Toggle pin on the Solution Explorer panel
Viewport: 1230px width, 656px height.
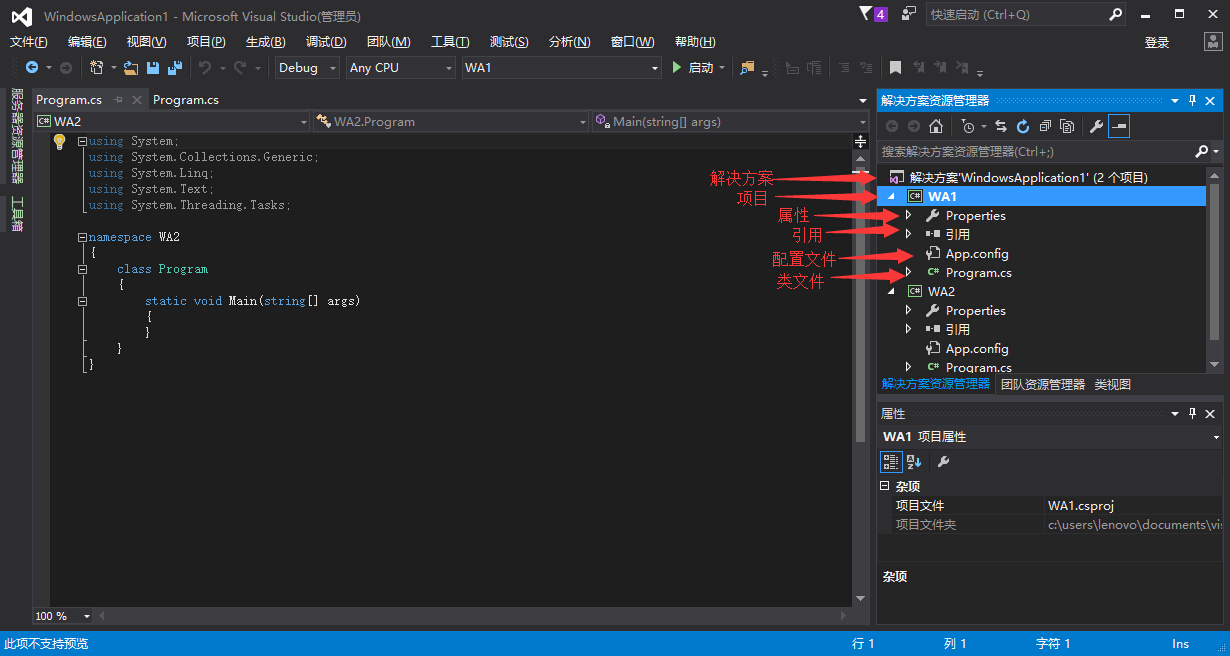click(x=1192, y=100)
